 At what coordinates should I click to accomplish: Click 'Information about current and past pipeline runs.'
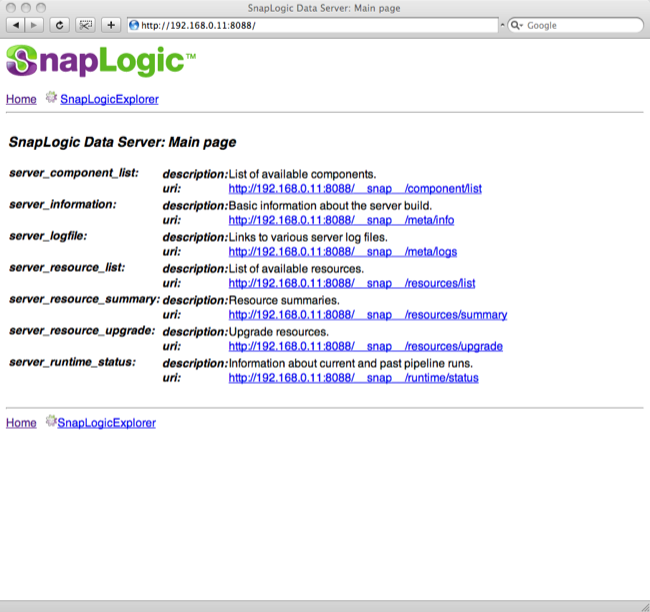click(351, 363)
